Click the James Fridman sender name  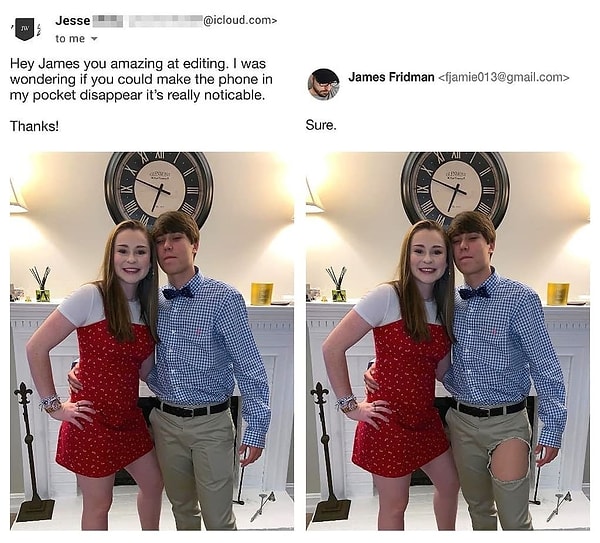click(391, 77)
